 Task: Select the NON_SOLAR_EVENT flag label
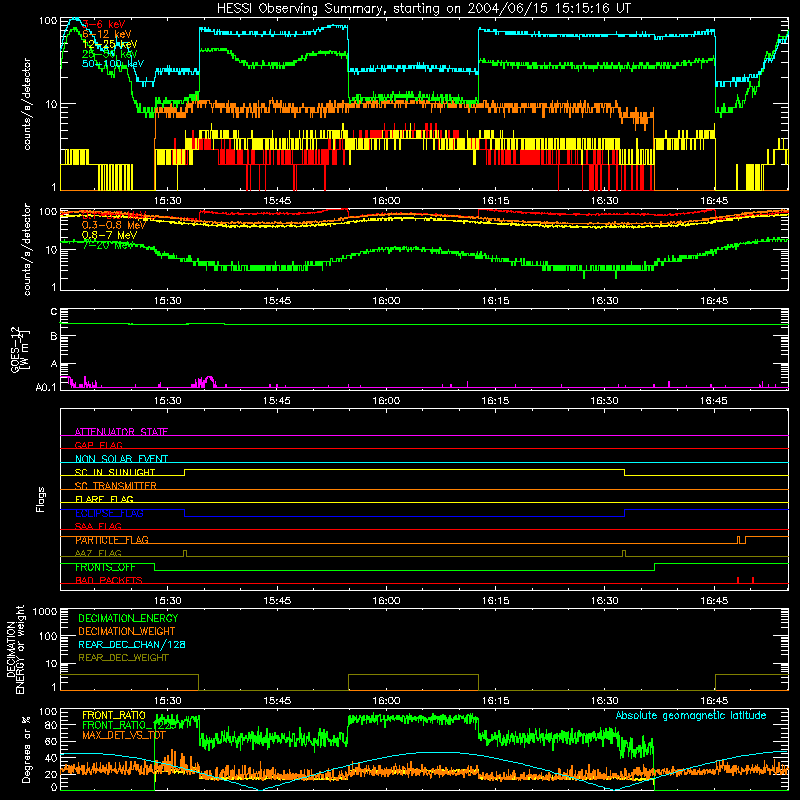tap(121, 459)
